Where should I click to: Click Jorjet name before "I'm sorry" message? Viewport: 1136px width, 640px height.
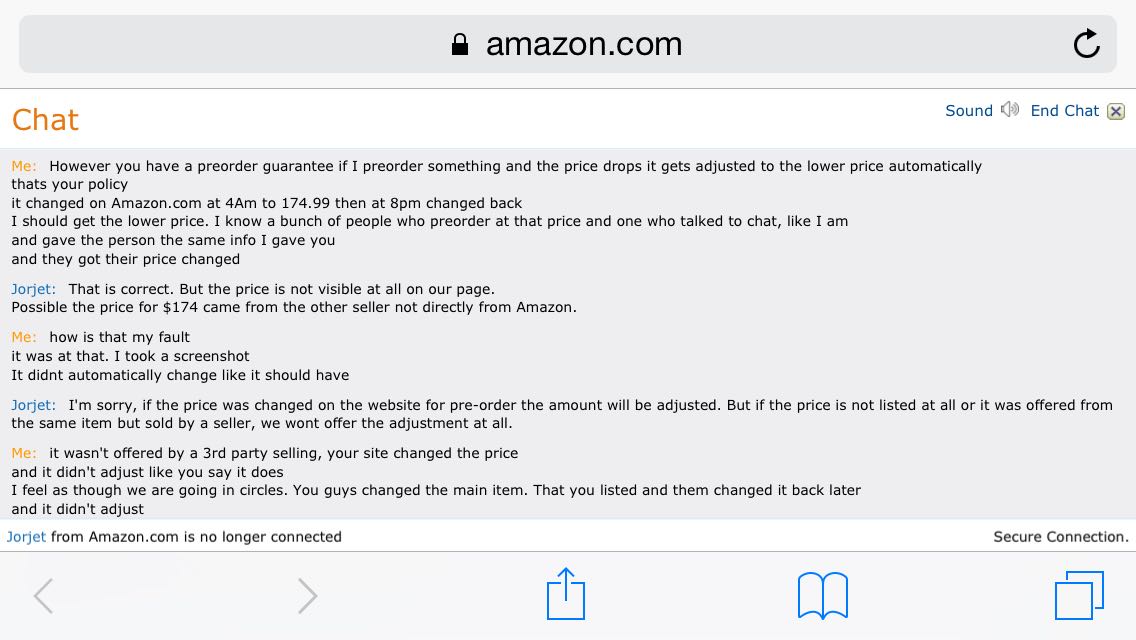click(x=33, y=405)
